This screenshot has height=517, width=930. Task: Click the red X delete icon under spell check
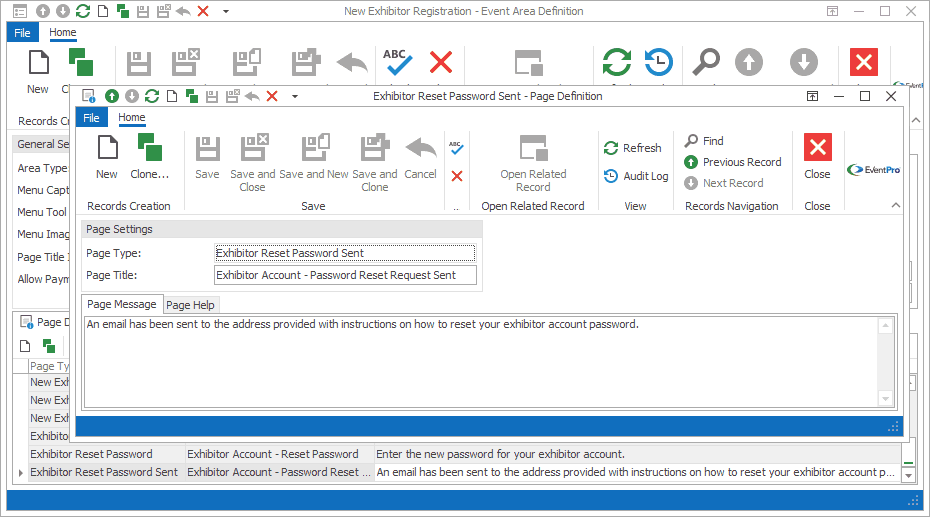(457, 176)
